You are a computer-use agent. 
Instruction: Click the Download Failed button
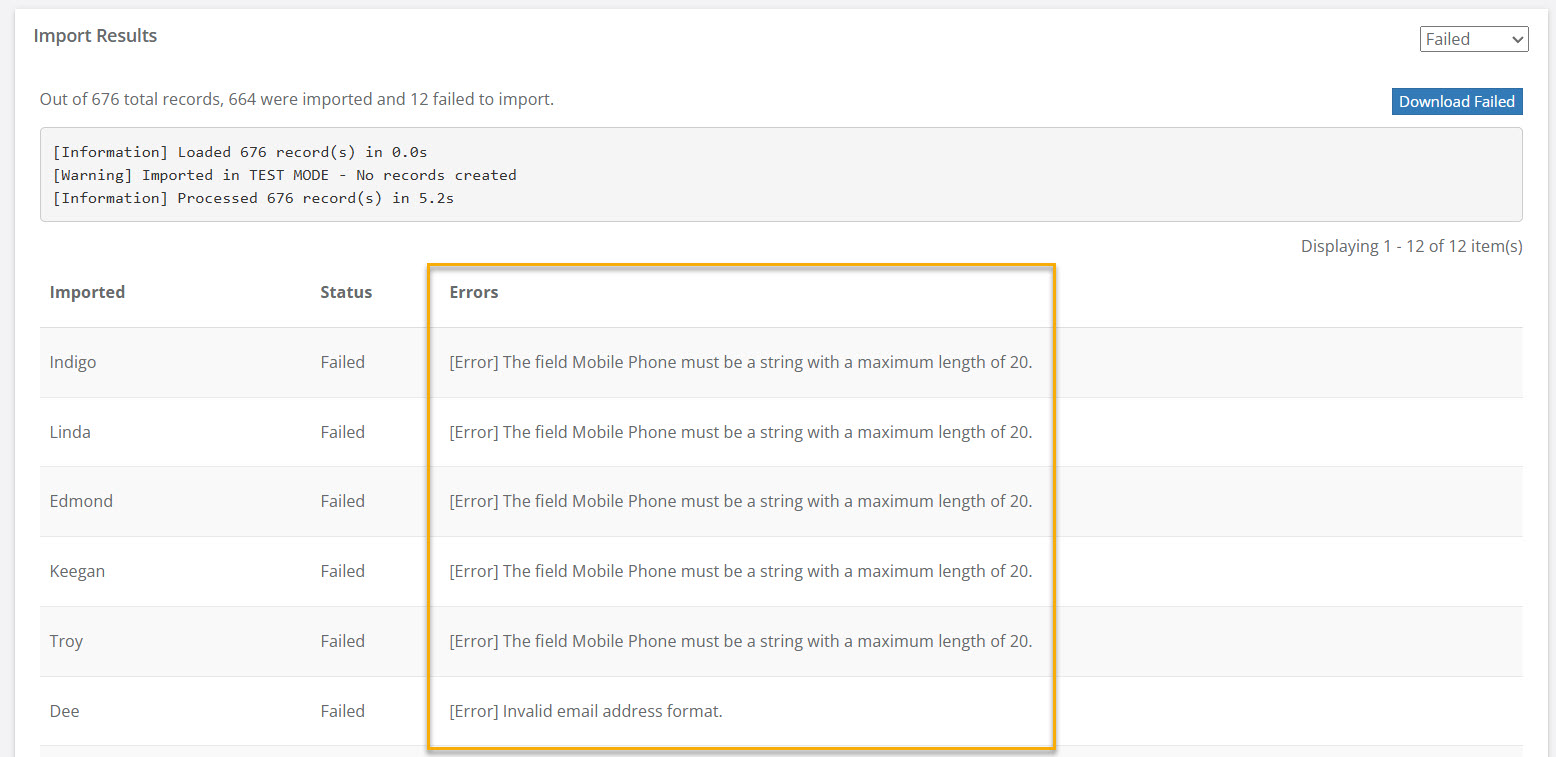click(1456, 101)
